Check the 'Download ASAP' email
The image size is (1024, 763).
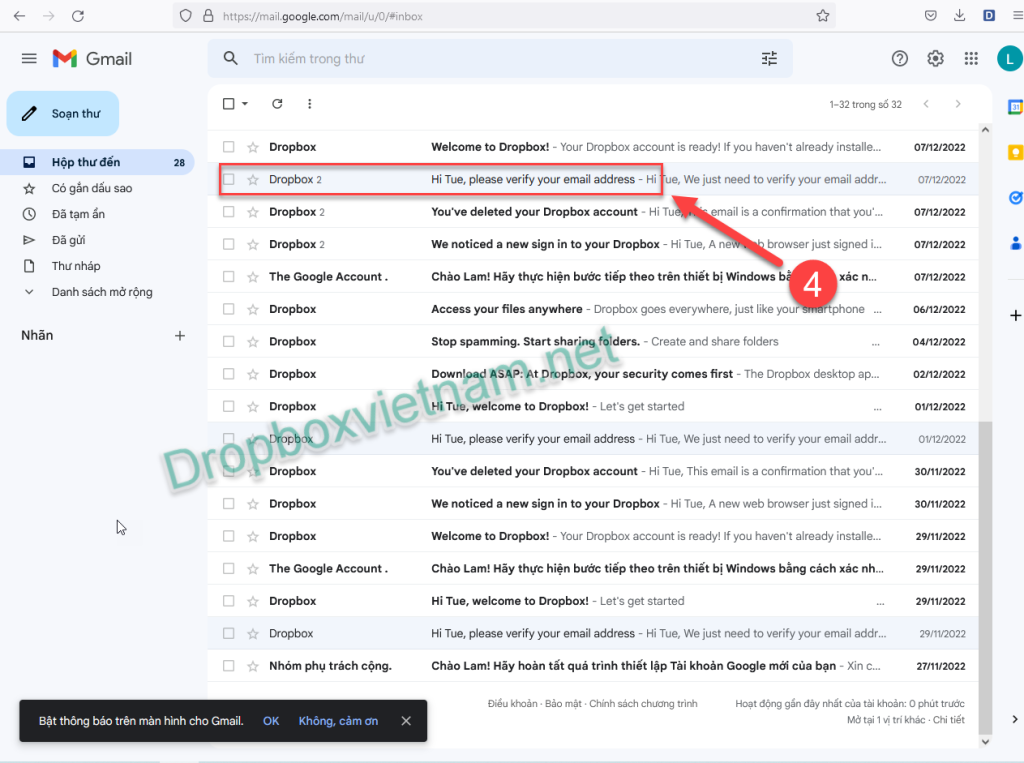click(x=229, y=374)
